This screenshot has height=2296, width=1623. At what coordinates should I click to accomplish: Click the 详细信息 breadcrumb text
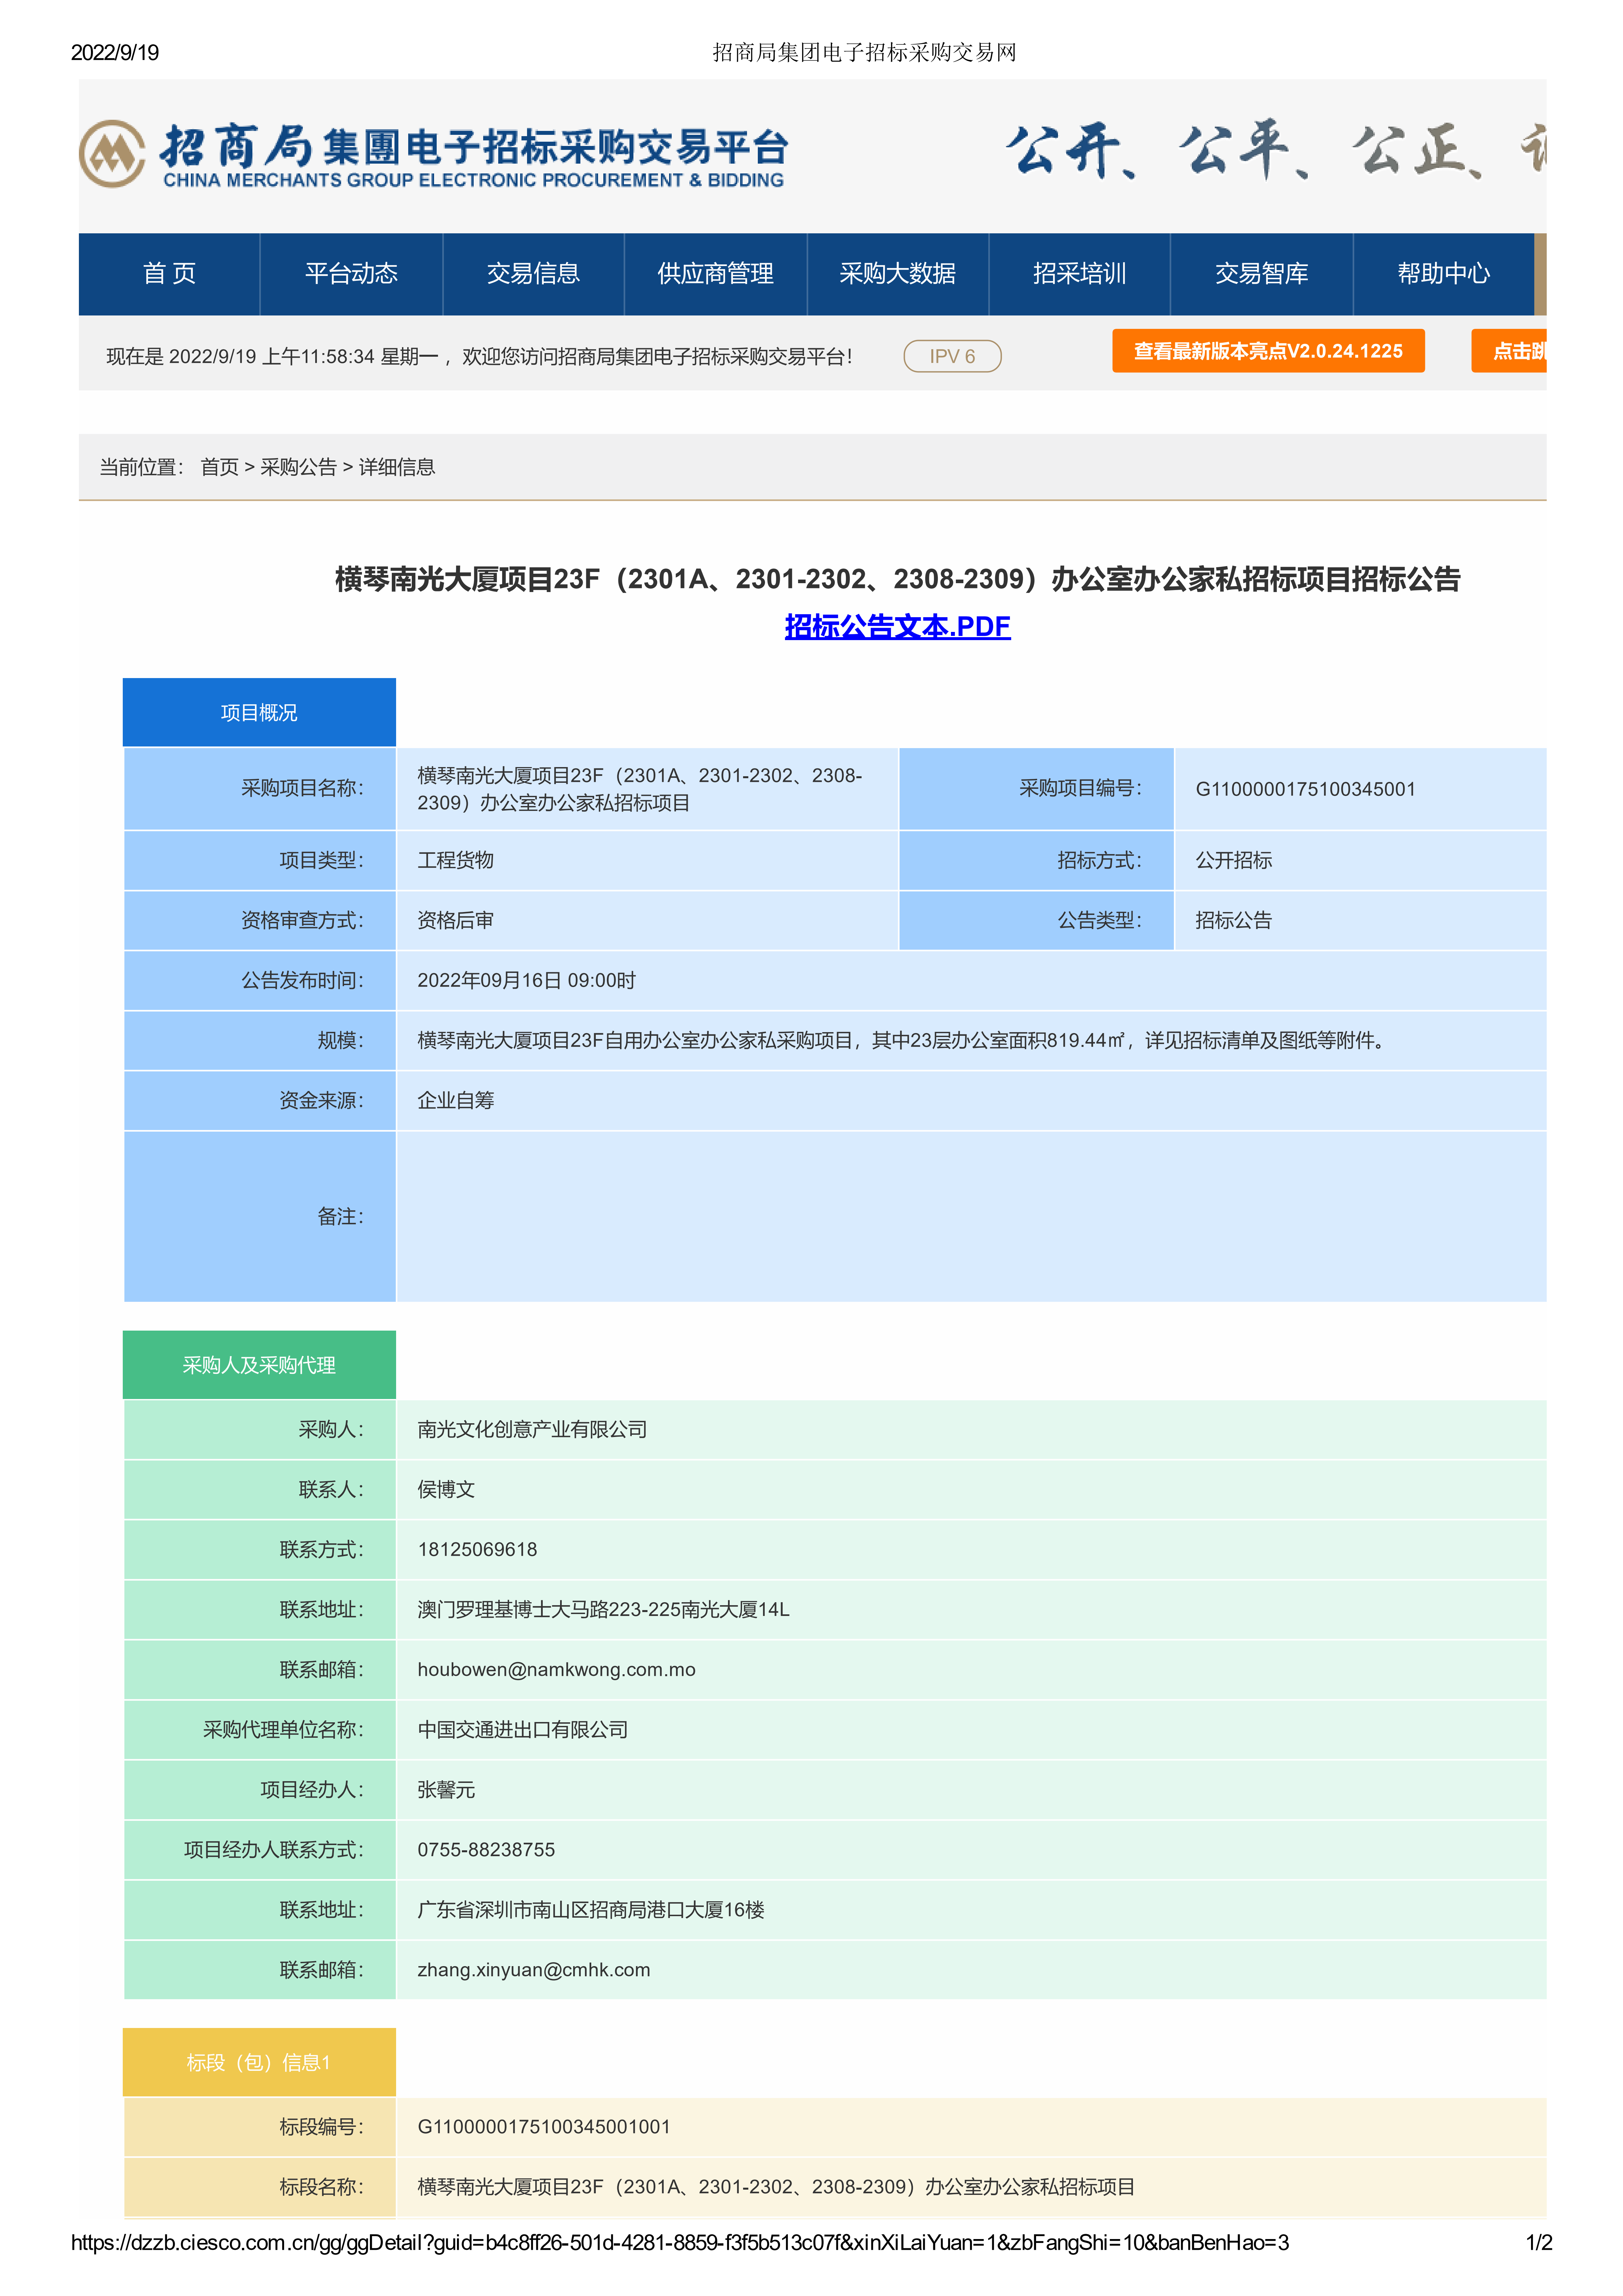point(397,467)
